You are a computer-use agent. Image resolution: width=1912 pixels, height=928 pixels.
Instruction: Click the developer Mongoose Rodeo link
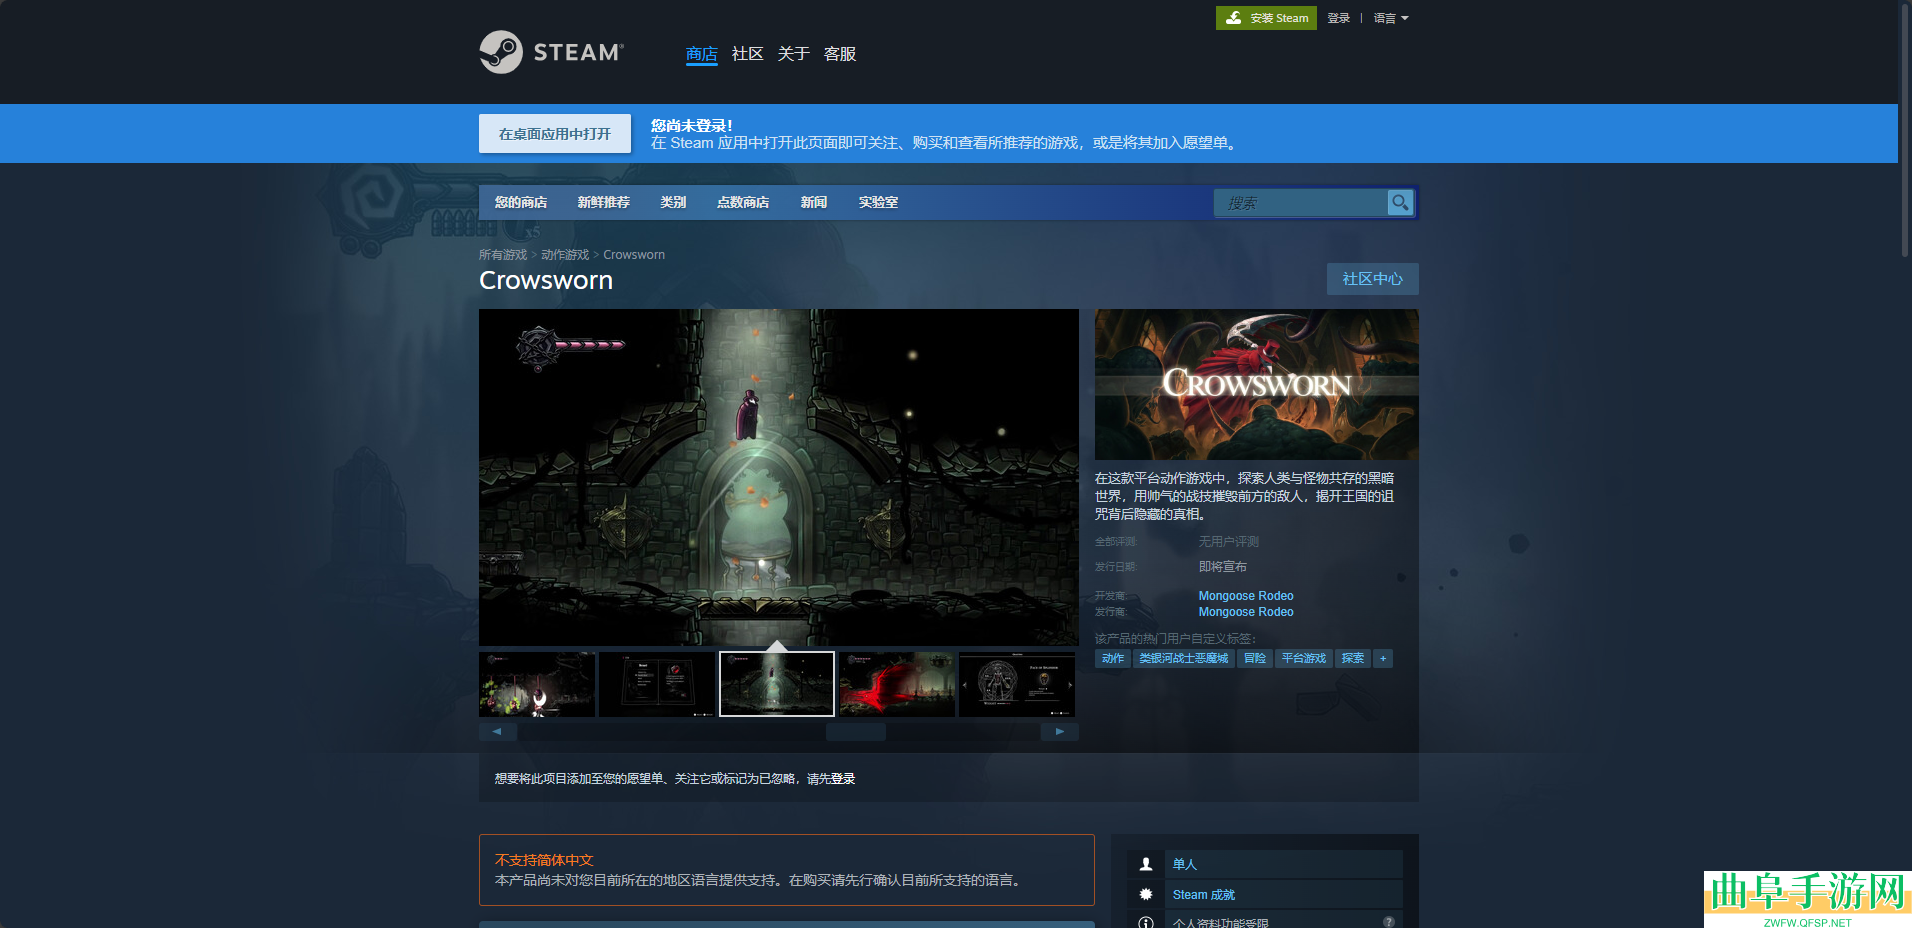coord(1246,596)
